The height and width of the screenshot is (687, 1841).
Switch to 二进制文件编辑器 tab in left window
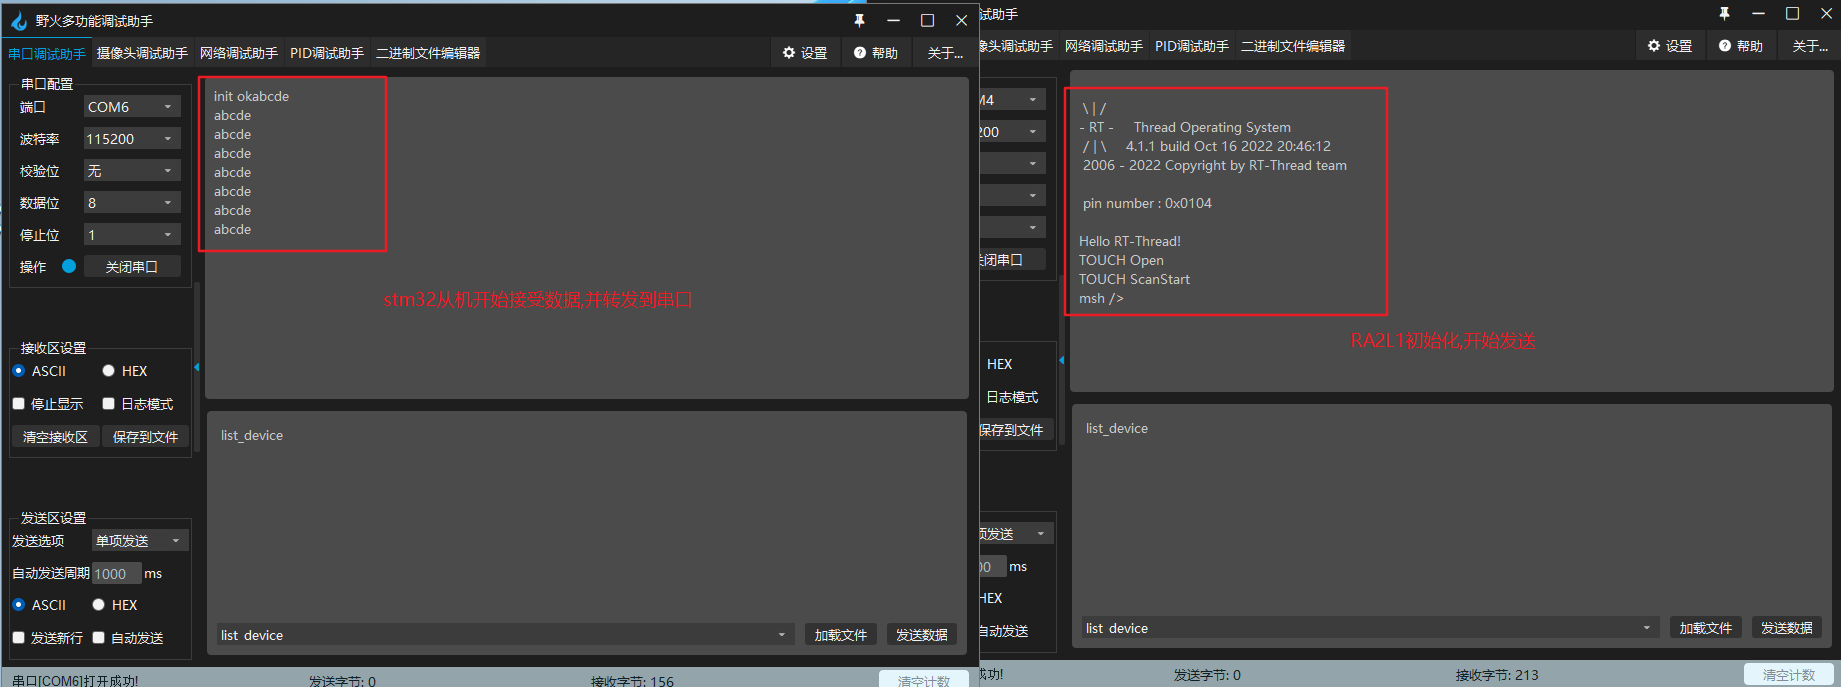[x=428, y=53]
